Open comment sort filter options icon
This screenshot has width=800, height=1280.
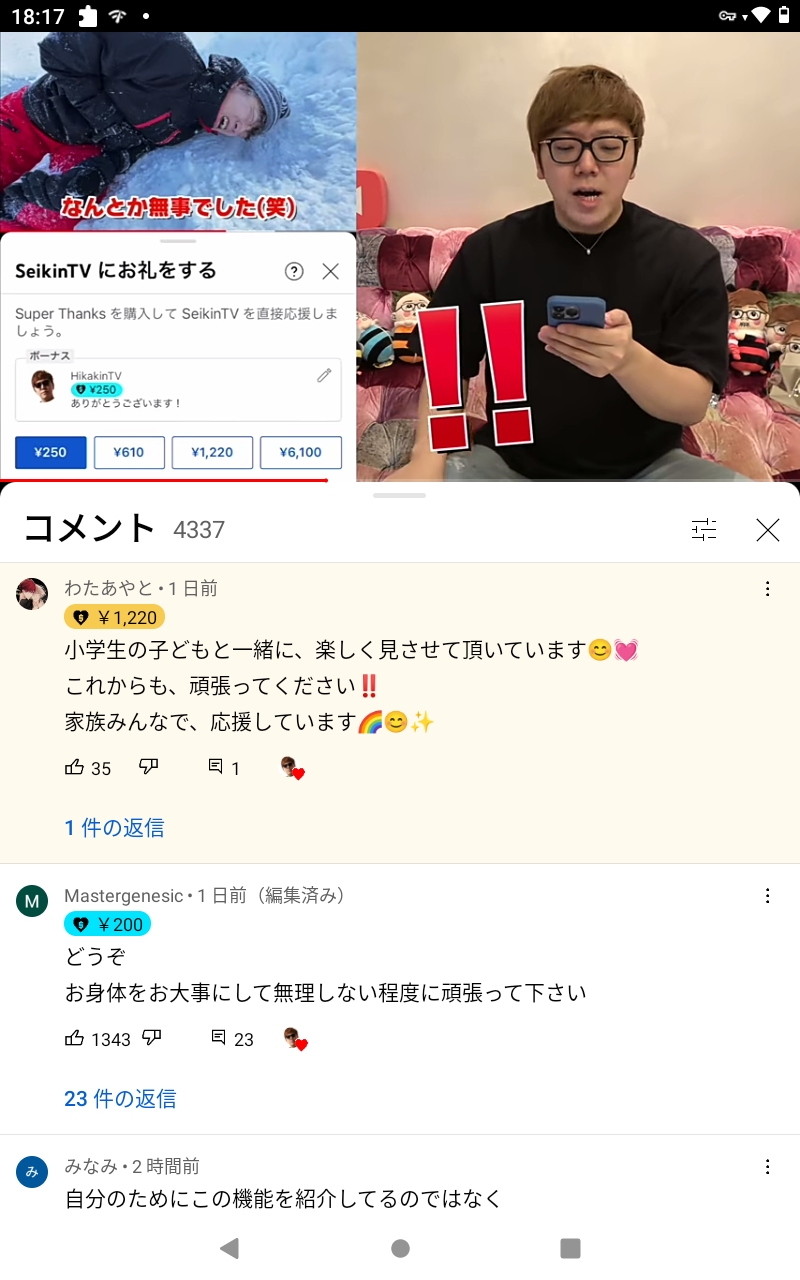coord(704,530)
